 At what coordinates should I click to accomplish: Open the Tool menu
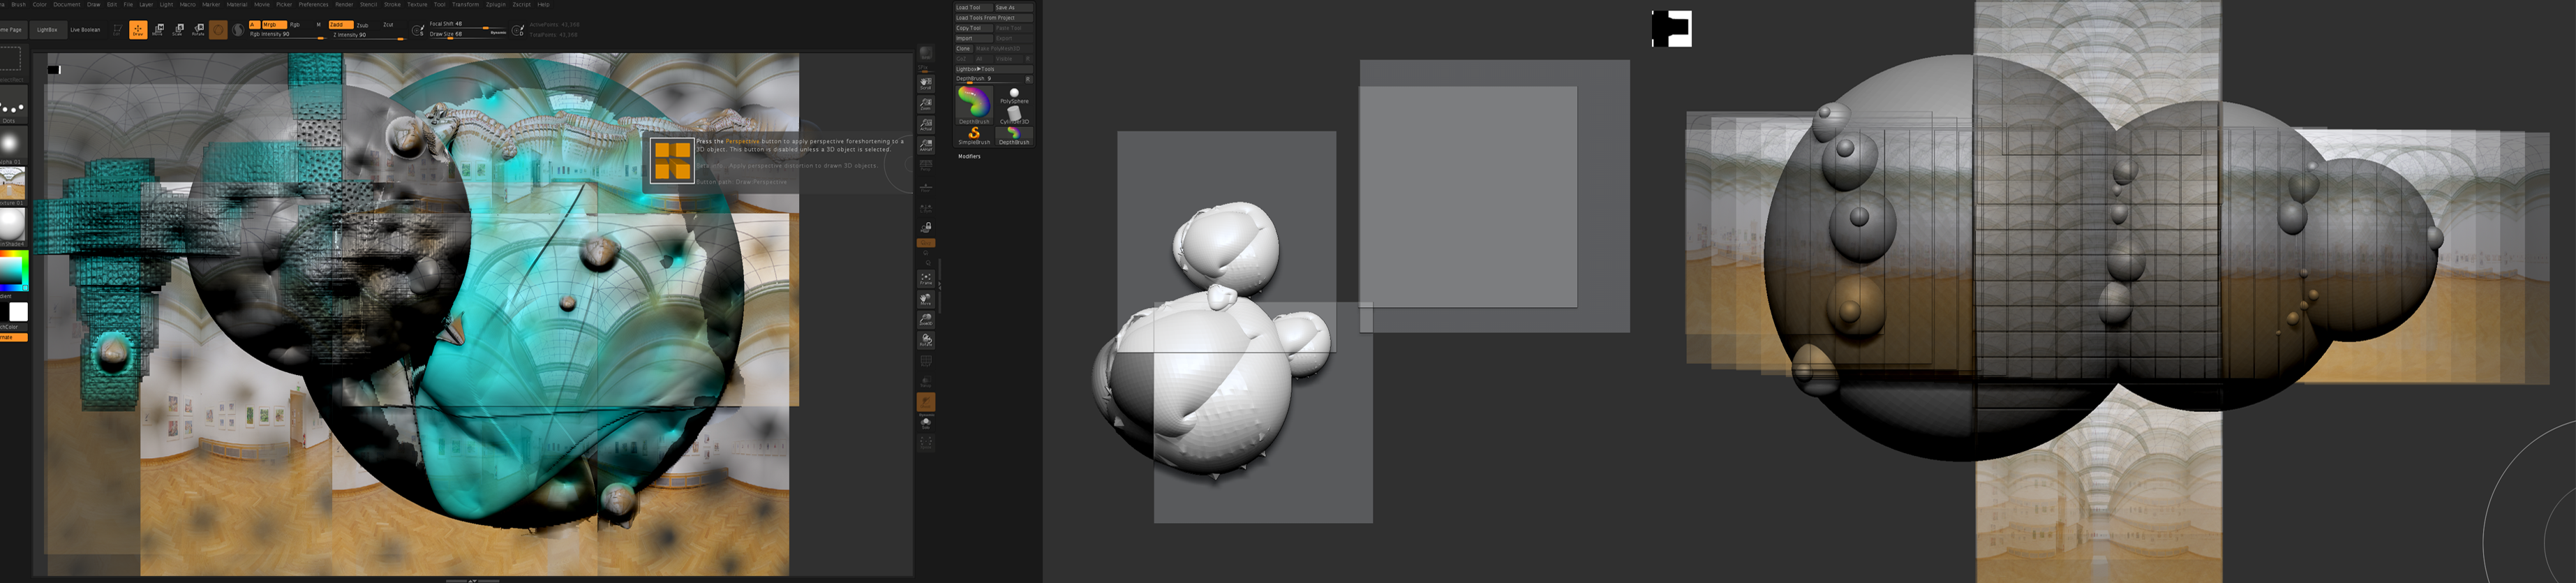pyautogui.click(x=440, y=4)
